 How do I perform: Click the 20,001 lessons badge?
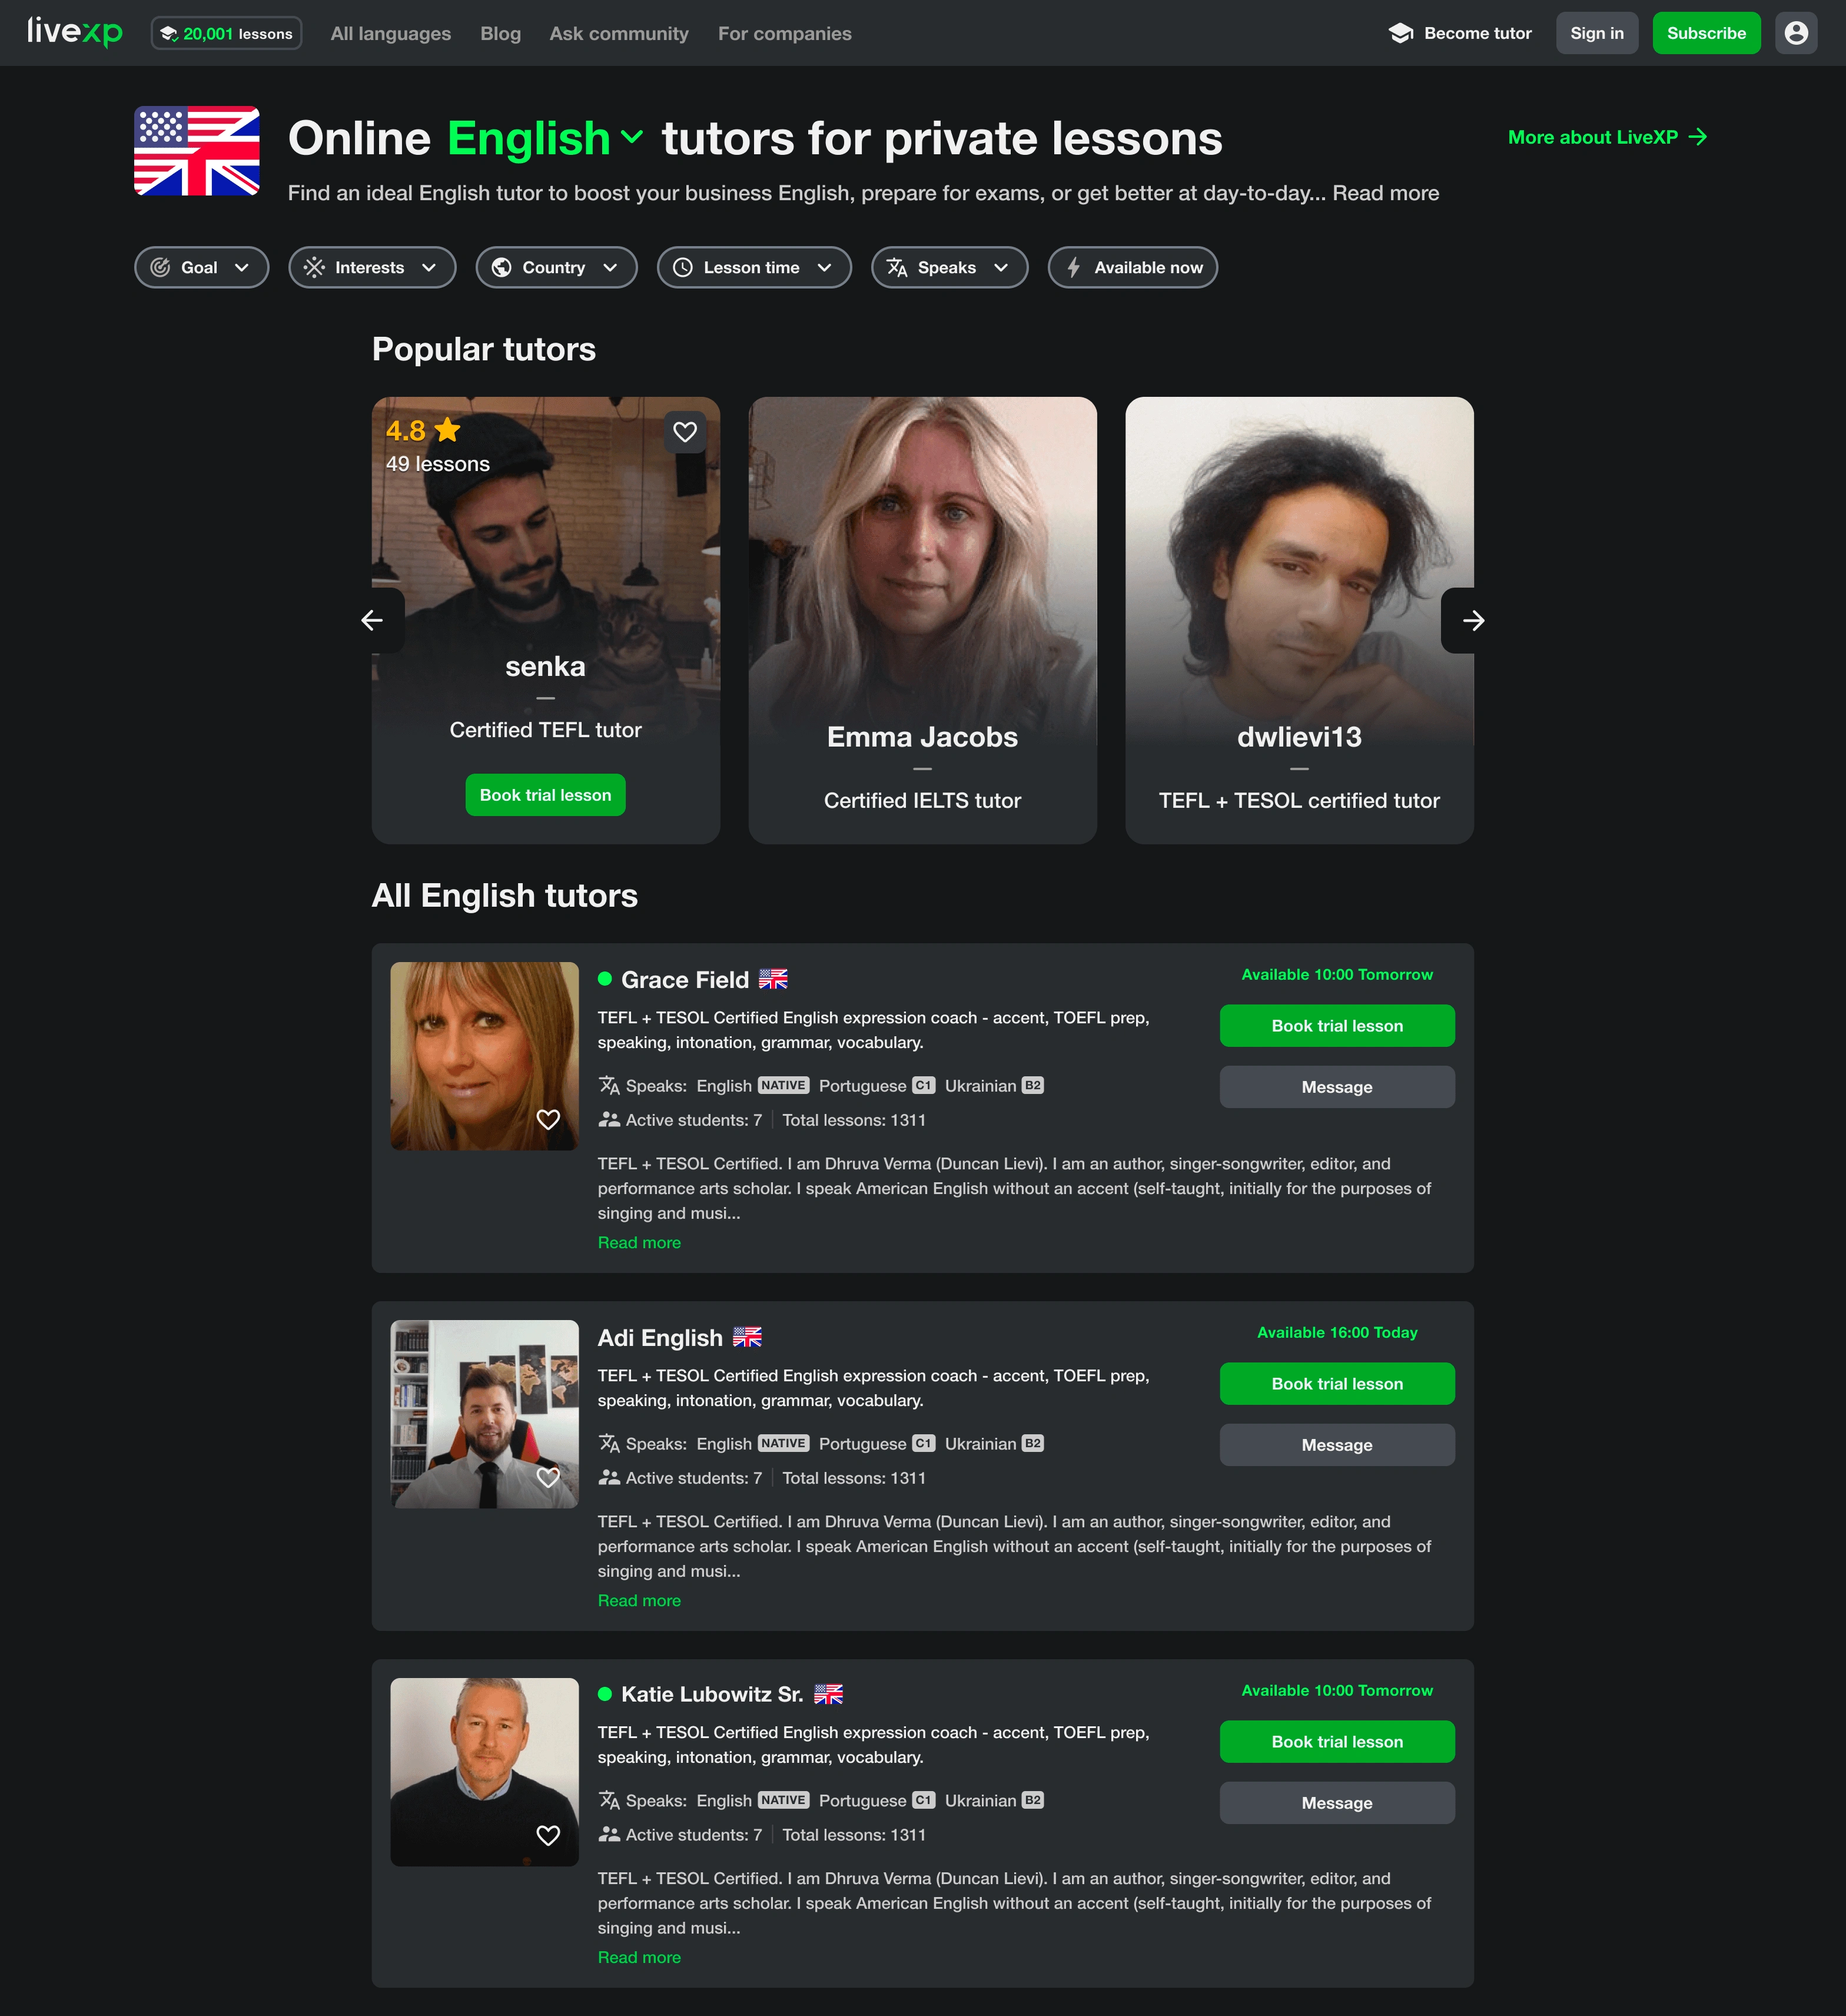[x=226, y=33]
